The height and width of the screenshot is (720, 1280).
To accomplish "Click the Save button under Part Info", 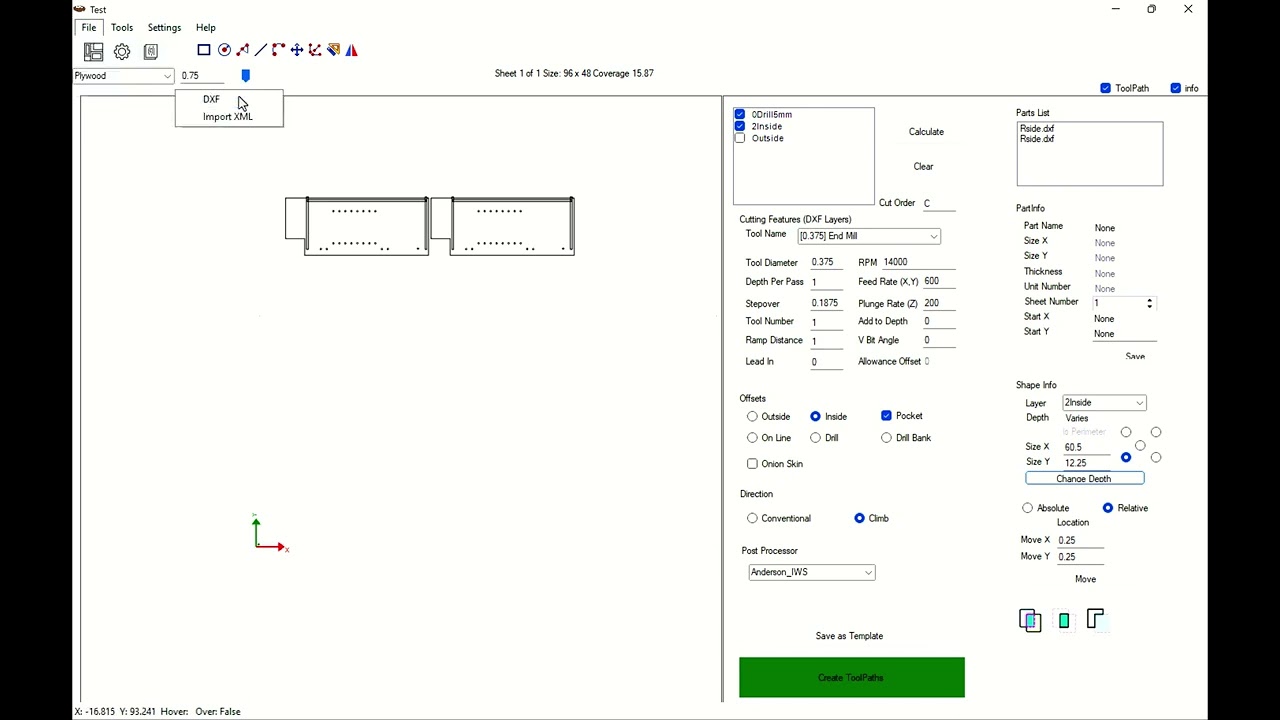I will (1135, 357).
